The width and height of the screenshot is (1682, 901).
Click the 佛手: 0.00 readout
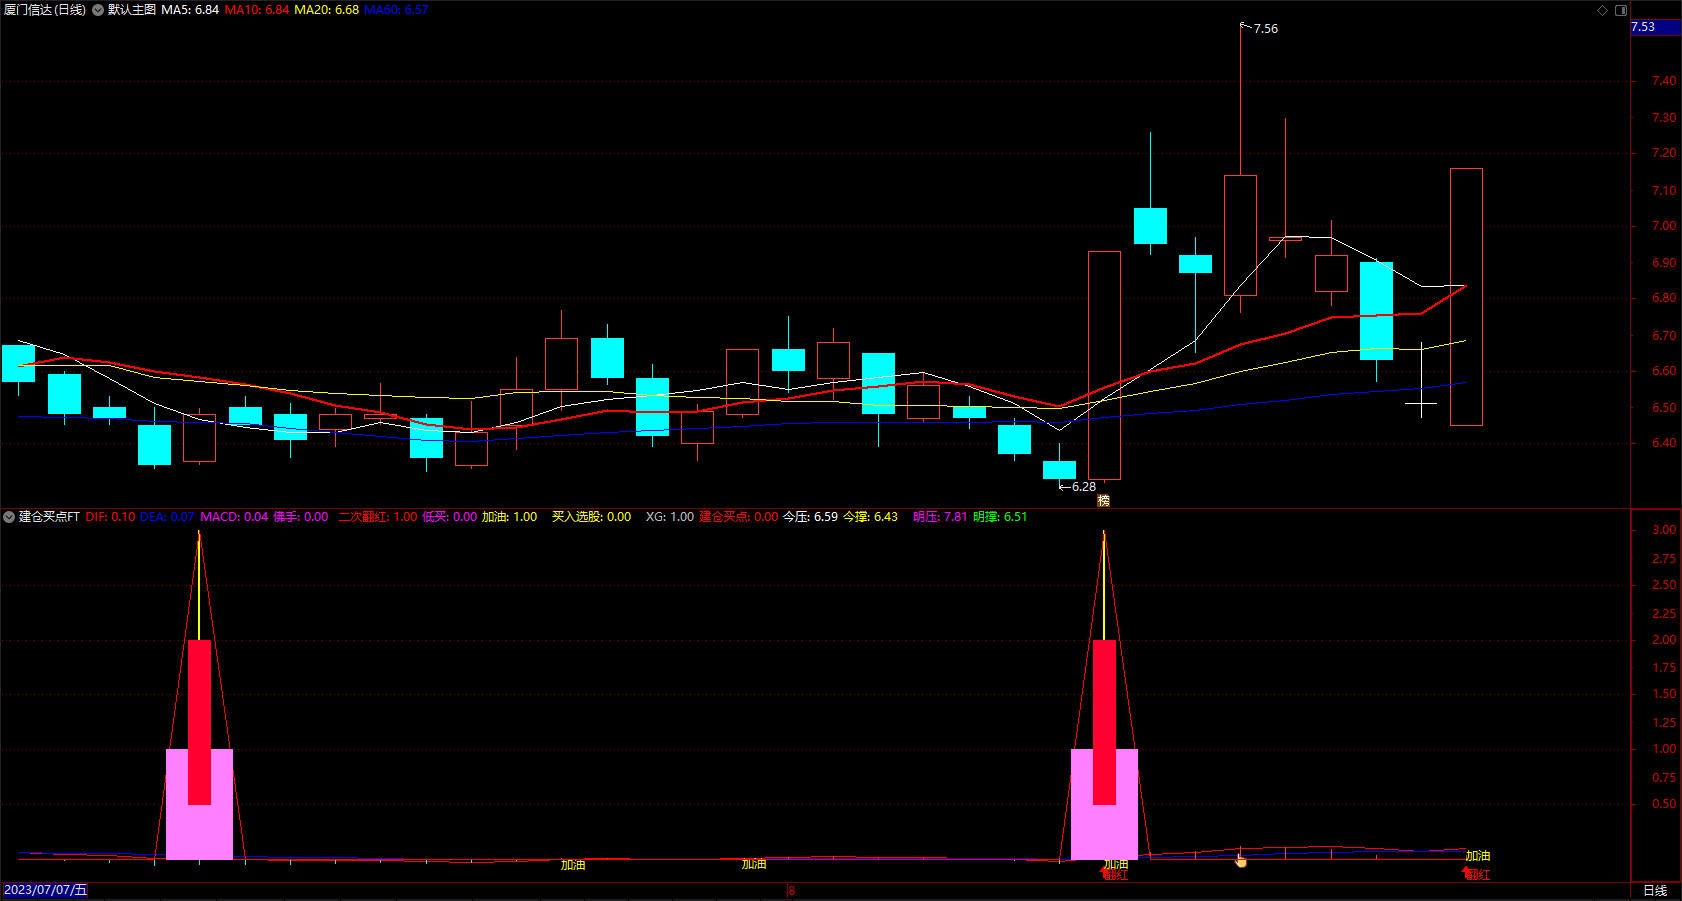coord(300,517)
